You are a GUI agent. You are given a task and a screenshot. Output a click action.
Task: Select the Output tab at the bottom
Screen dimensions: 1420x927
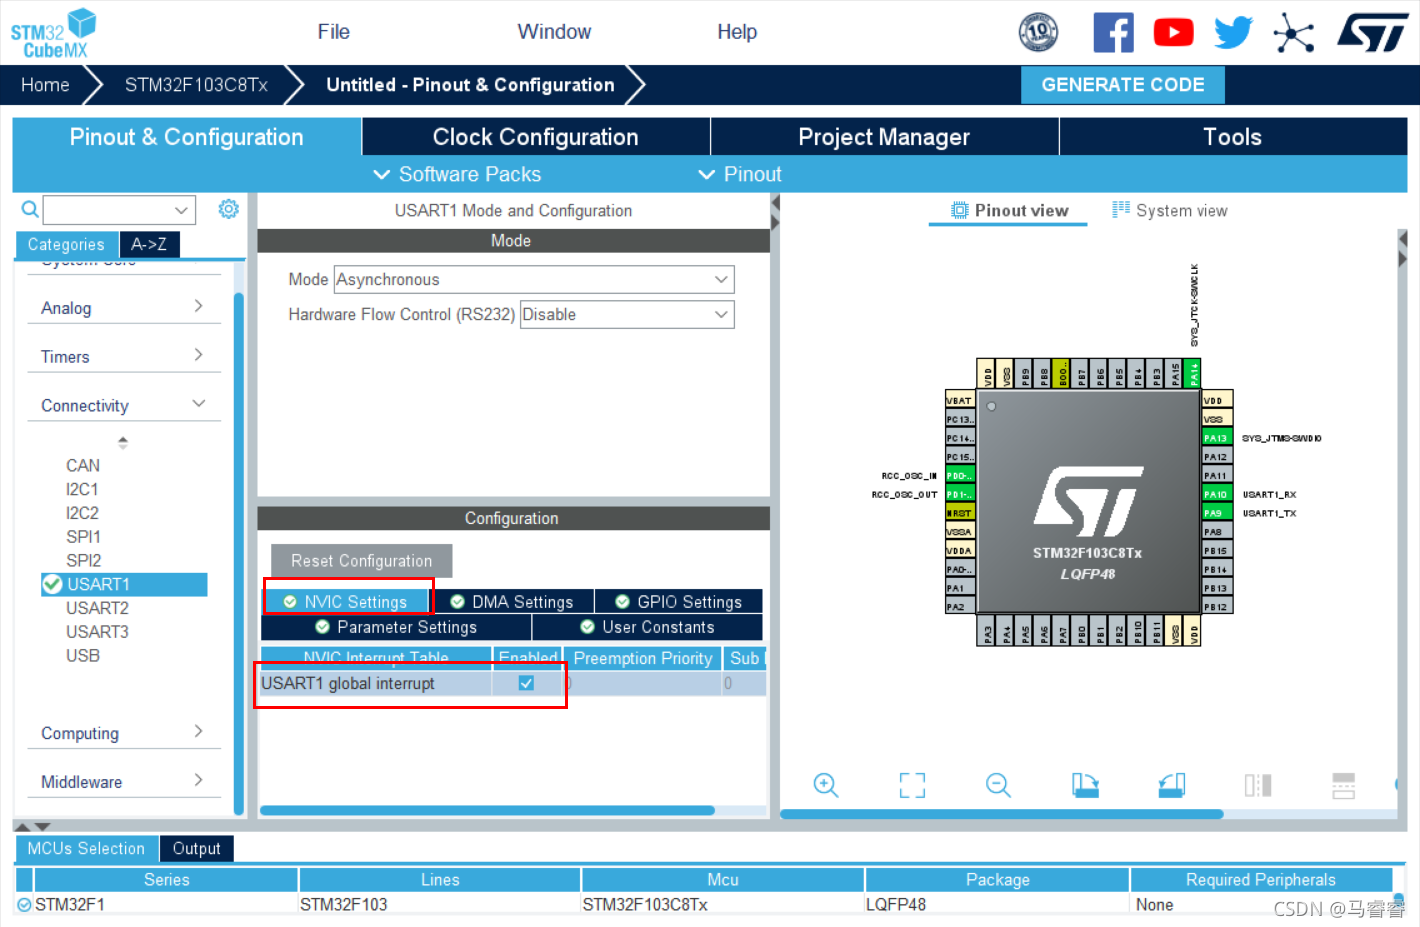[196, 848]
